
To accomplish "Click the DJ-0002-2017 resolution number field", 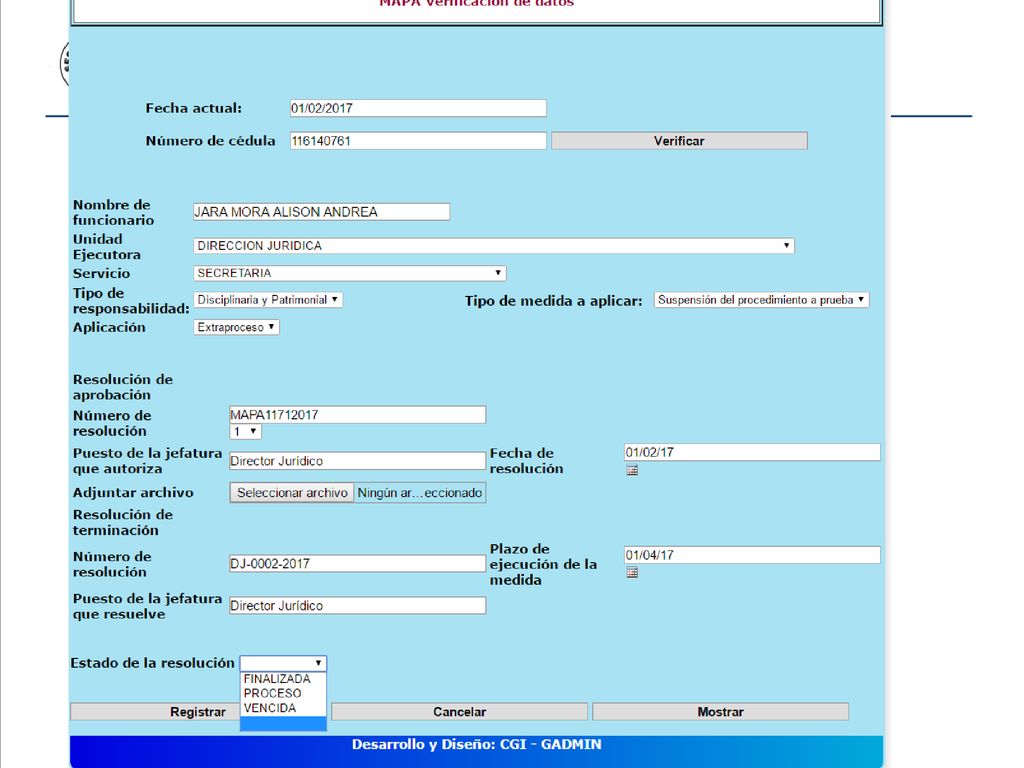I will point(357,564).
